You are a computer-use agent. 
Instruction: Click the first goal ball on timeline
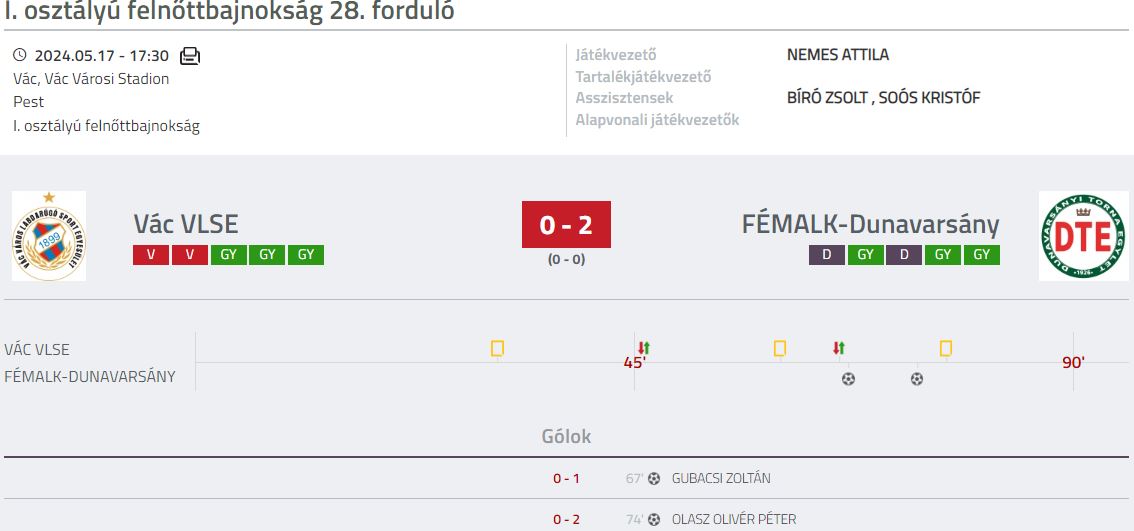[848, 378]
